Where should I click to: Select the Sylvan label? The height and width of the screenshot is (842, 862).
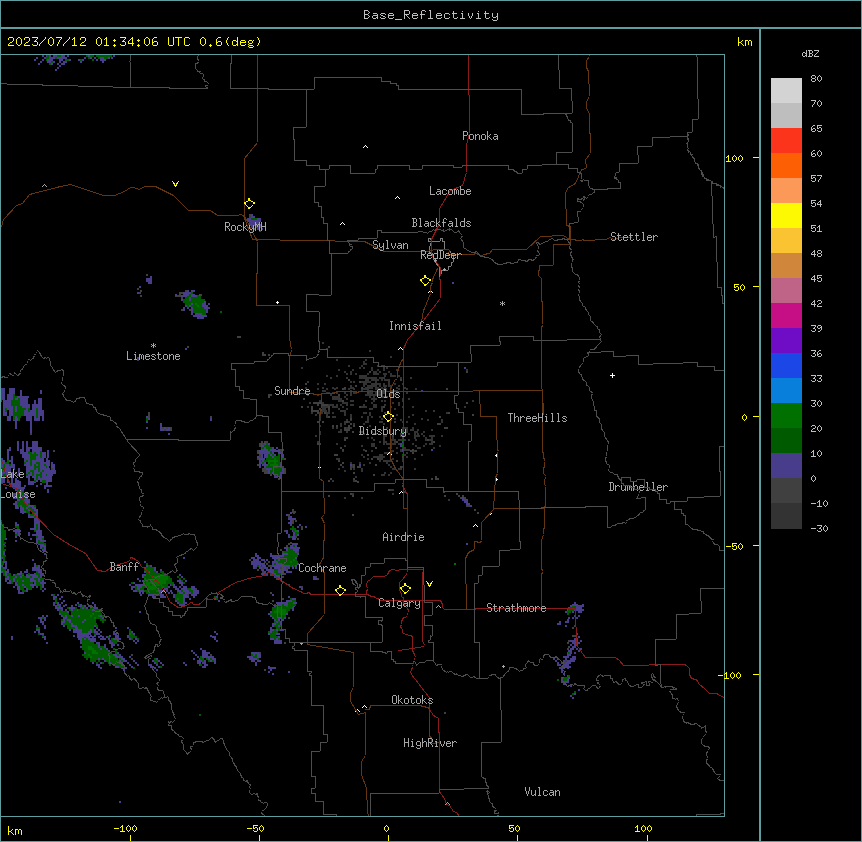[390, 245]
